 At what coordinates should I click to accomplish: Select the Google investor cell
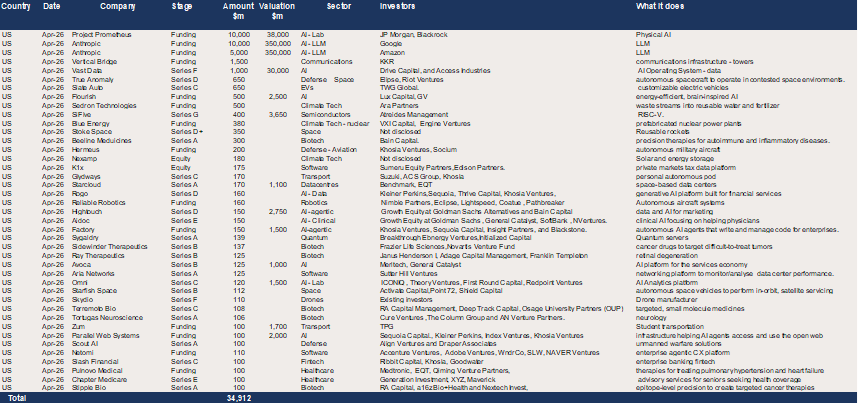point(390,43)
